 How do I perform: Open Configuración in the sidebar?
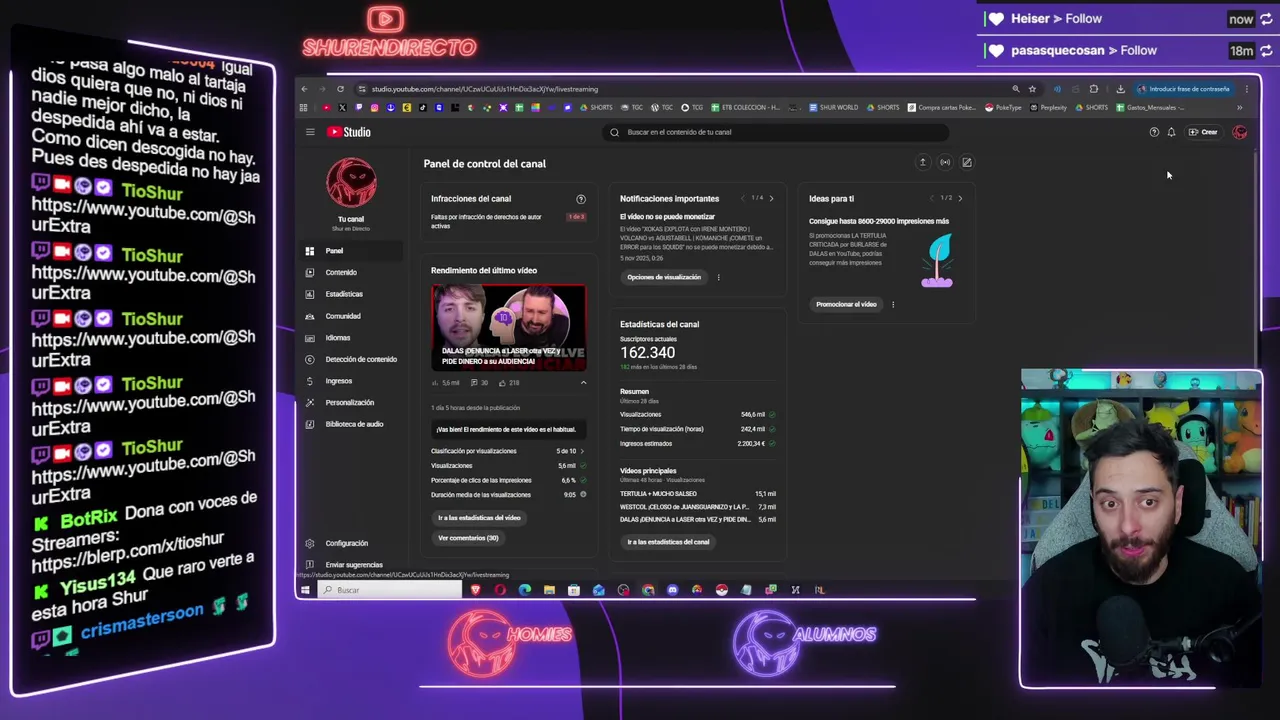click(x=352, y=543)
